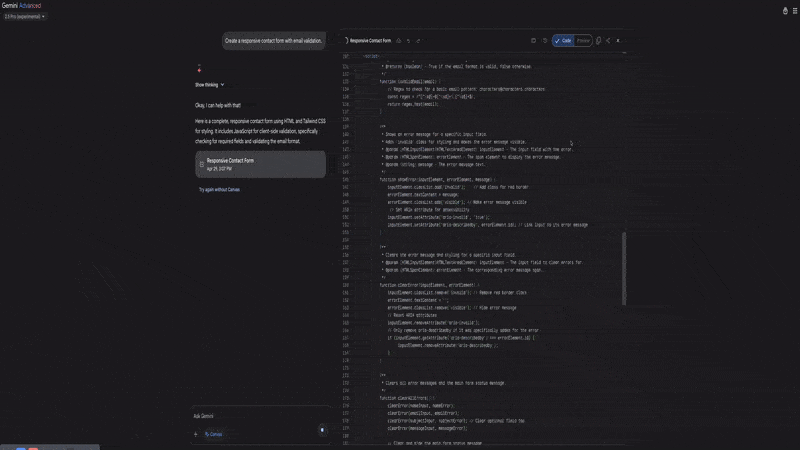The image size is (800, 450).
Task: Click the Responsive Contact Form title in Canvas header
Action: (370, 40)
